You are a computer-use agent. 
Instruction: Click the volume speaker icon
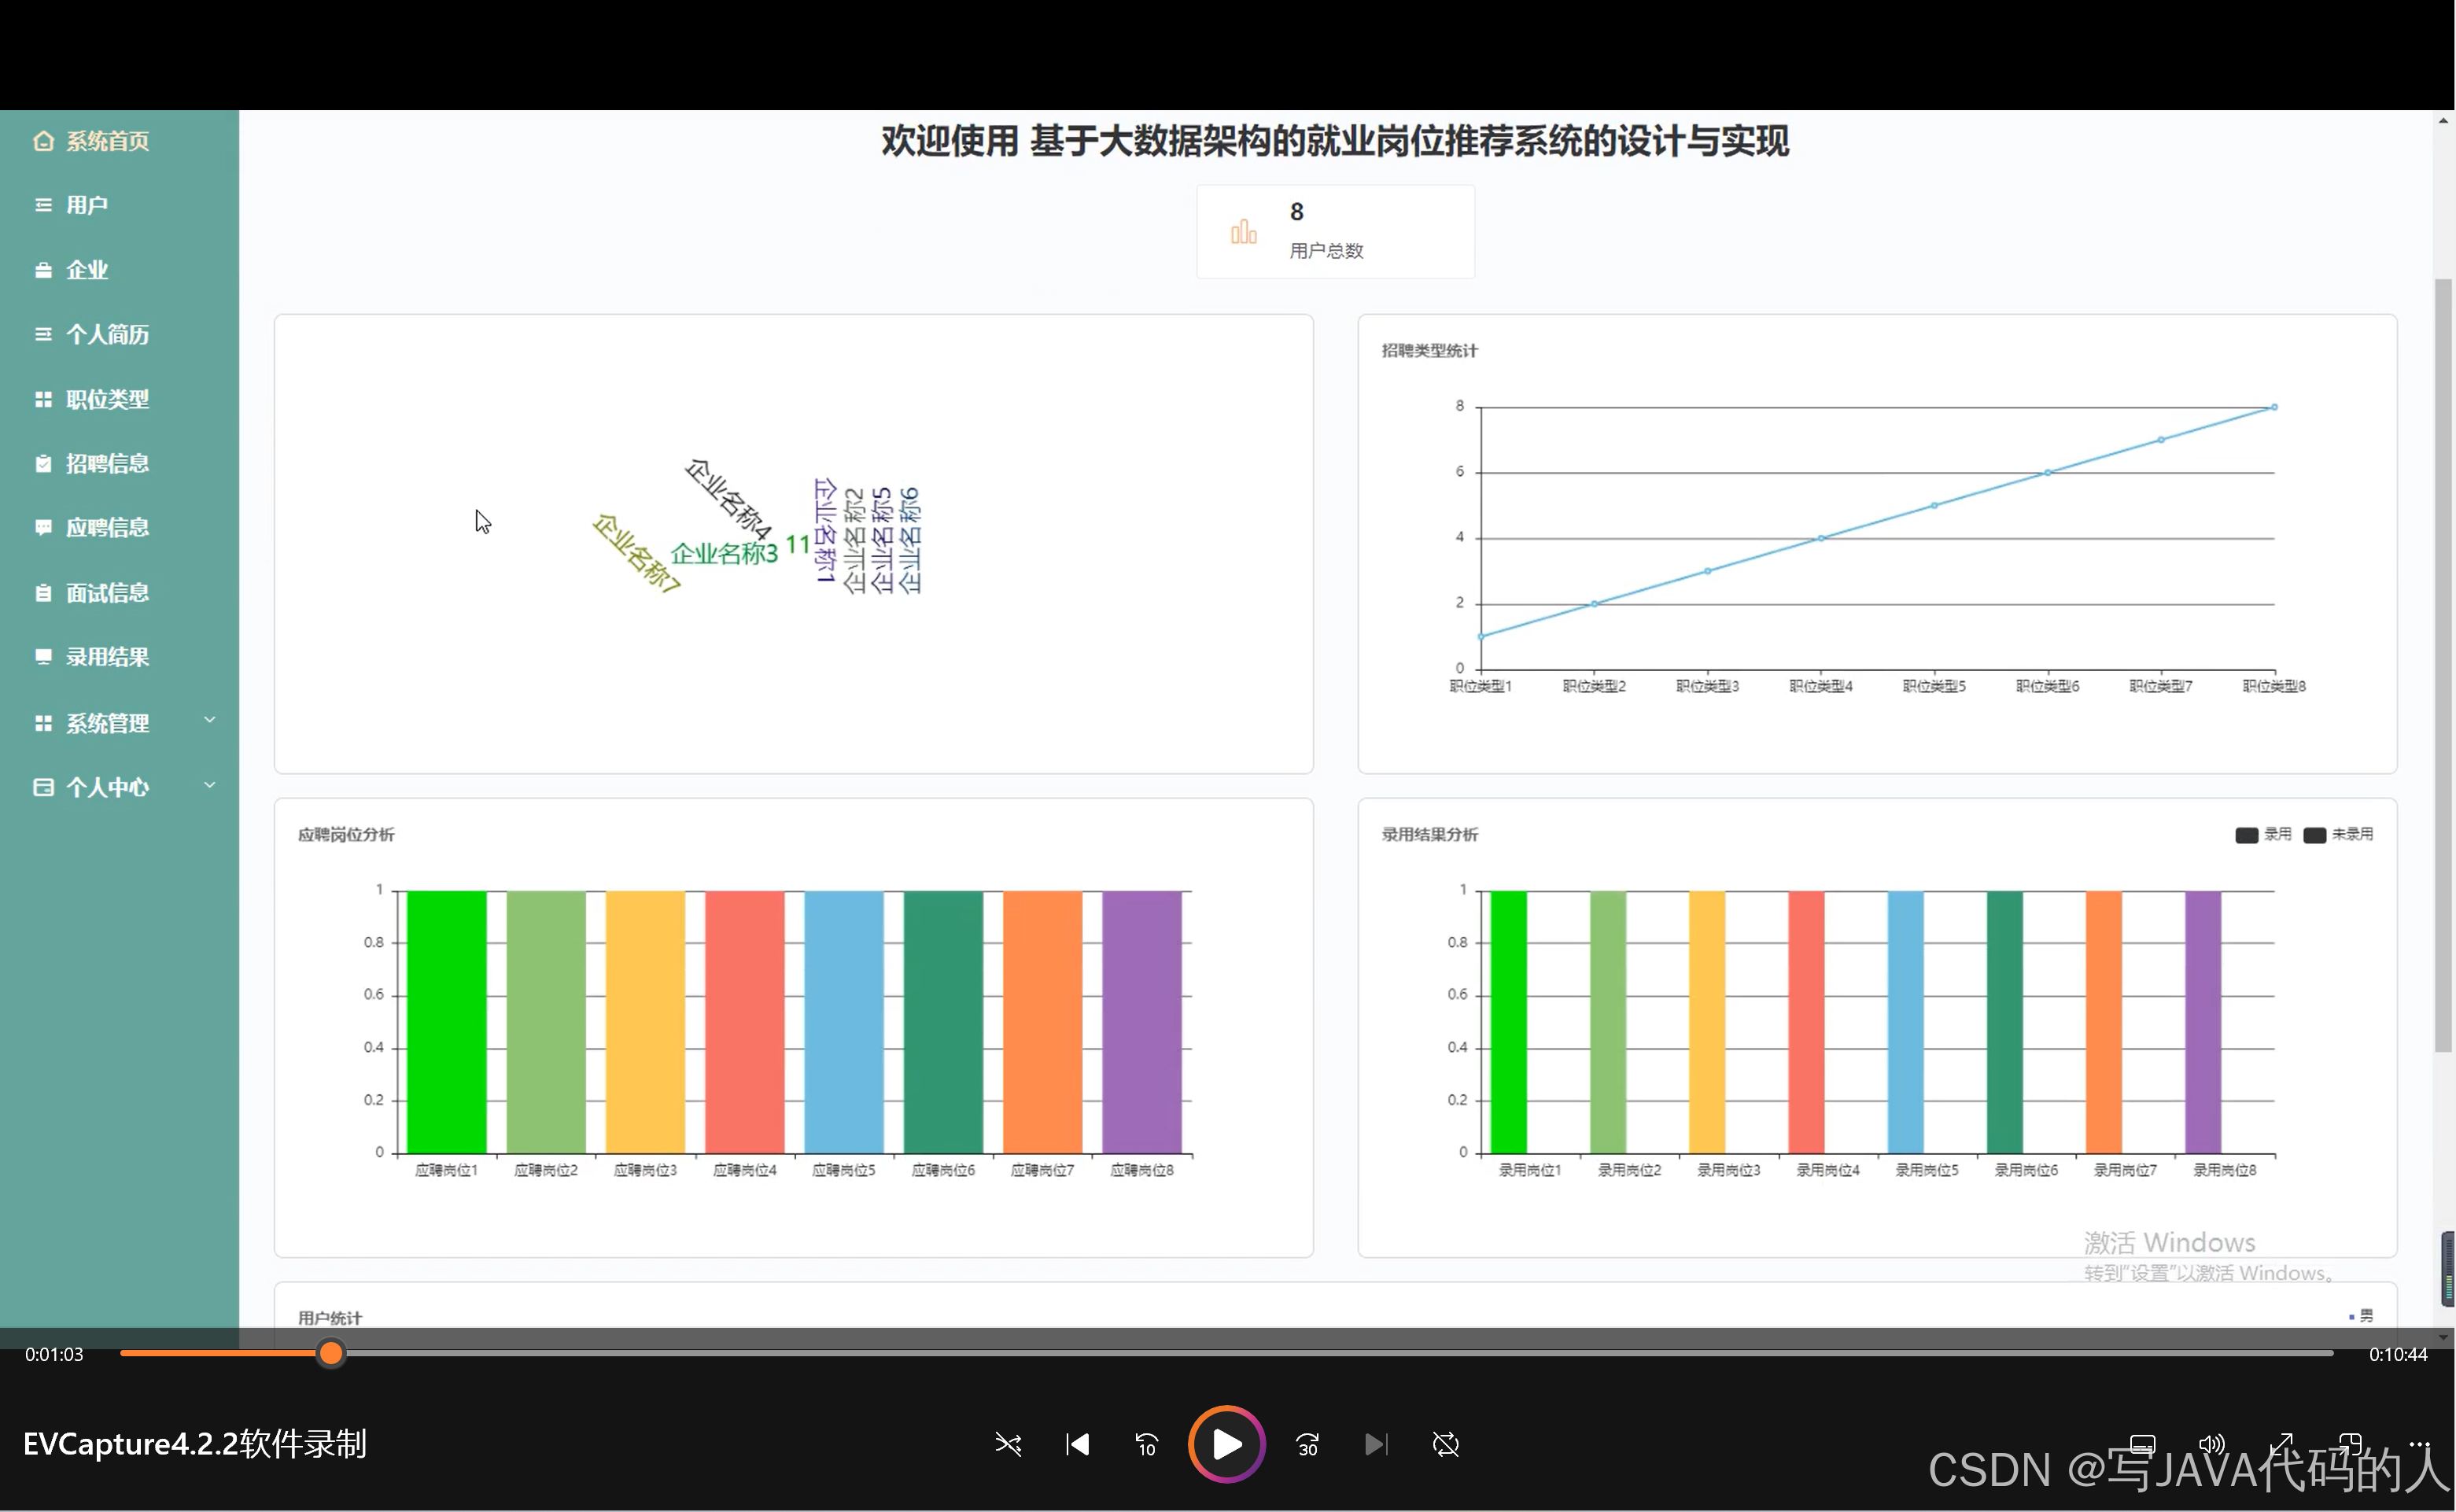tap(2211, 1444)
